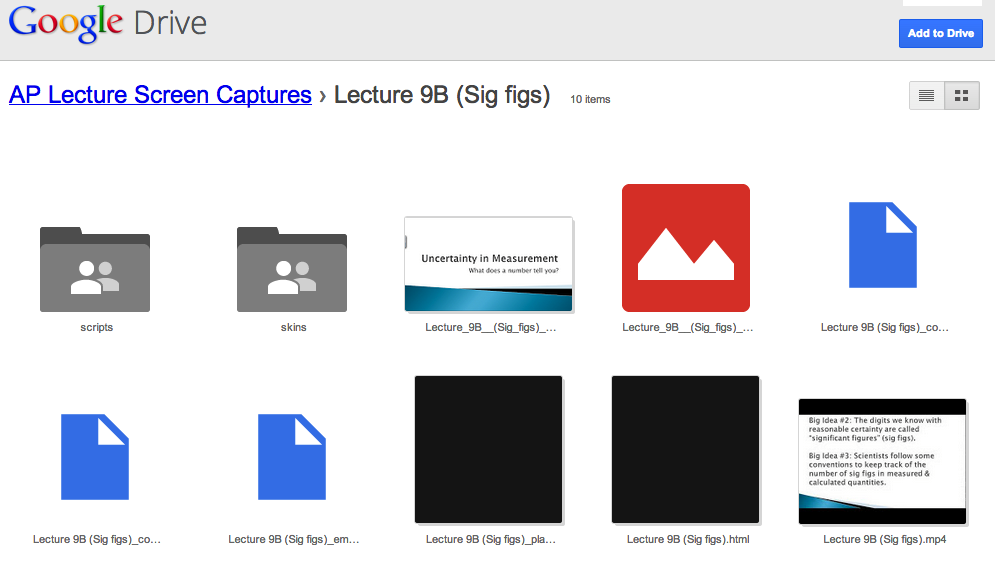
Task: Click the "10 items" count label
Action: 590,100
